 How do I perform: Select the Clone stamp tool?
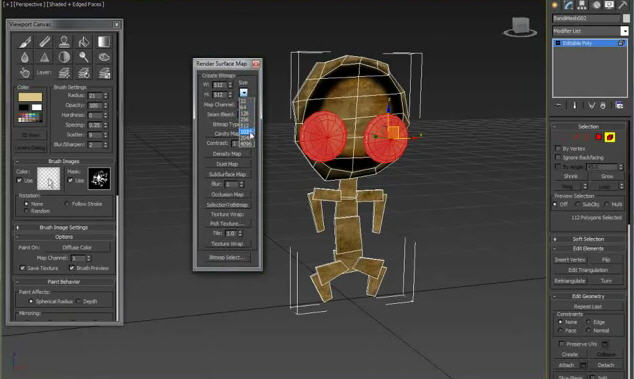point(64,41)
